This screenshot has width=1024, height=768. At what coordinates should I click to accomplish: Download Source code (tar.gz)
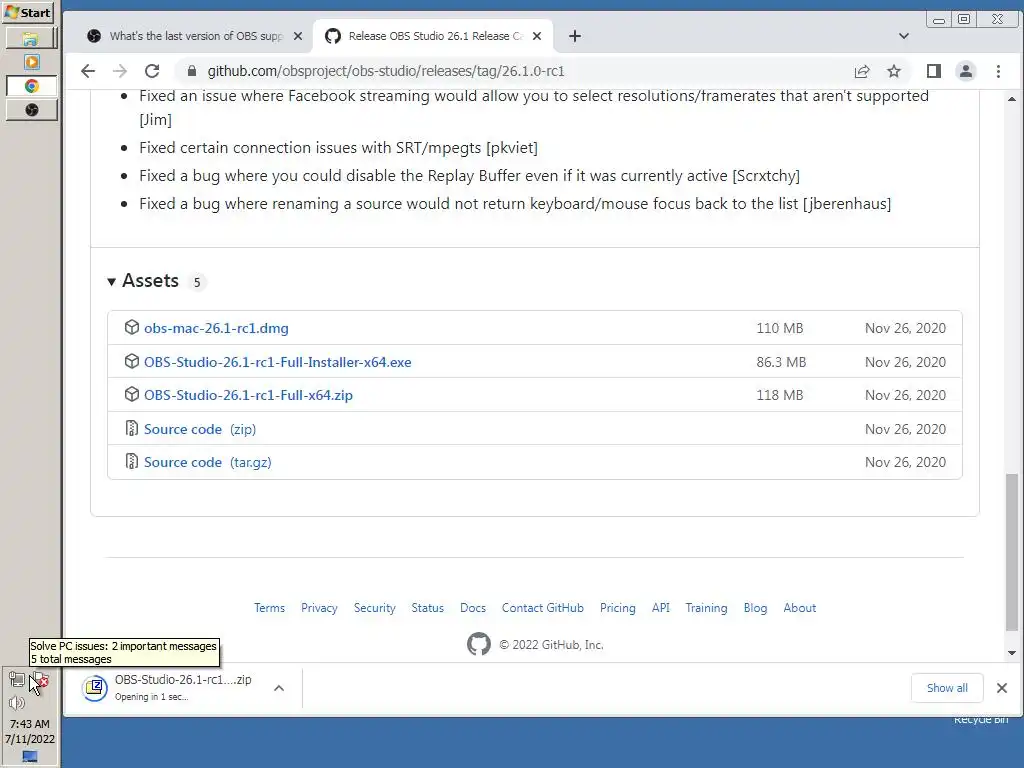coord(208,462)
